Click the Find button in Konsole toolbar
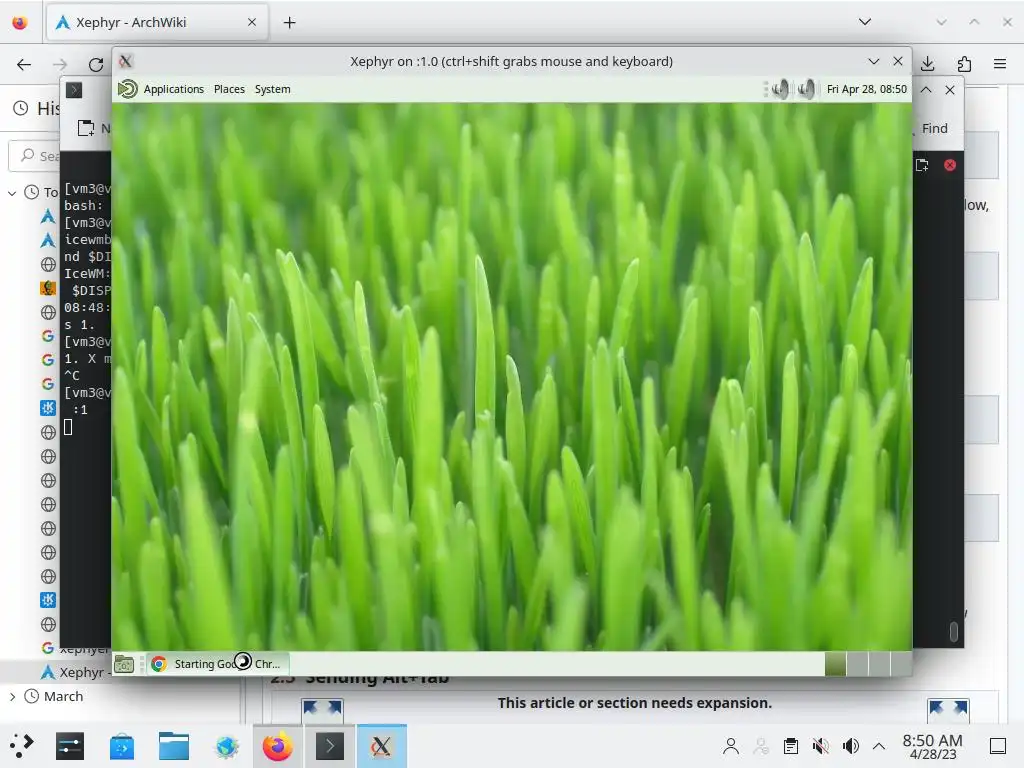Screen dimensions: 1024x768 [934, 129]
